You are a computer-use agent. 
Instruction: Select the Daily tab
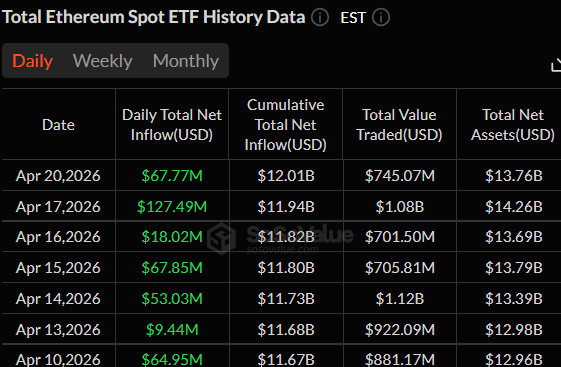click(x=33, y=61)
